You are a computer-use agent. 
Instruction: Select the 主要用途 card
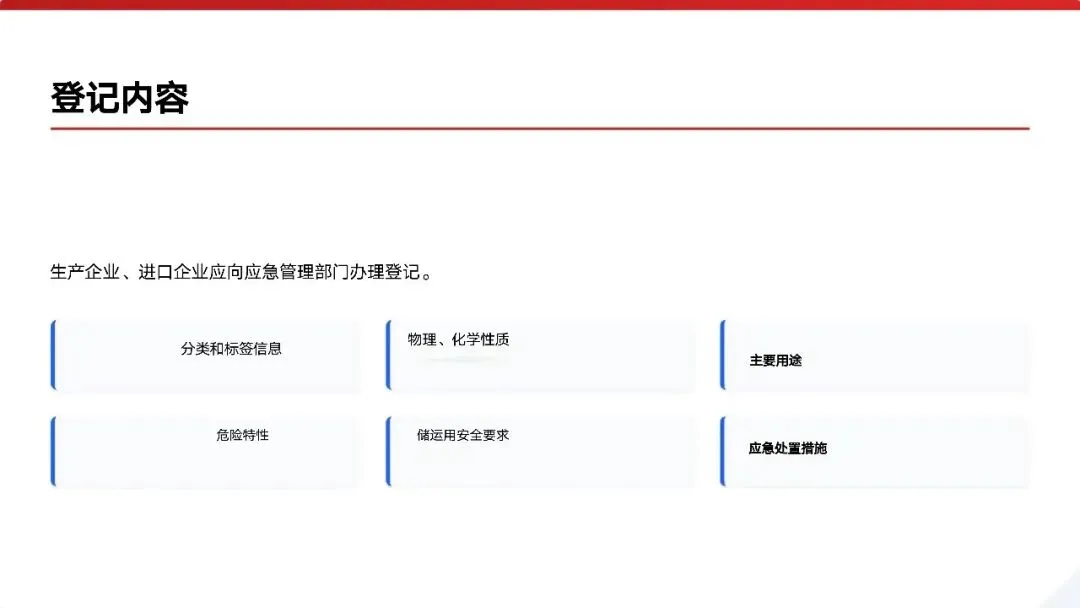coord(875,356)
